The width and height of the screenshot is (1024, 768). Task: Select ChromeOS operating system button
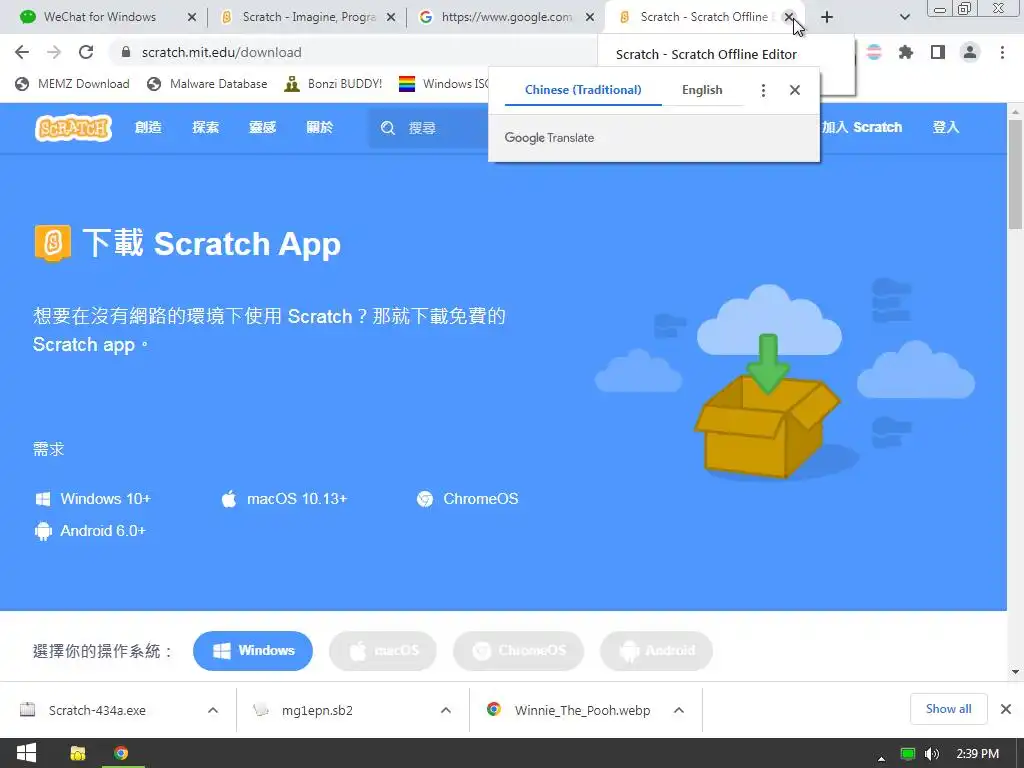pos(519,650)
